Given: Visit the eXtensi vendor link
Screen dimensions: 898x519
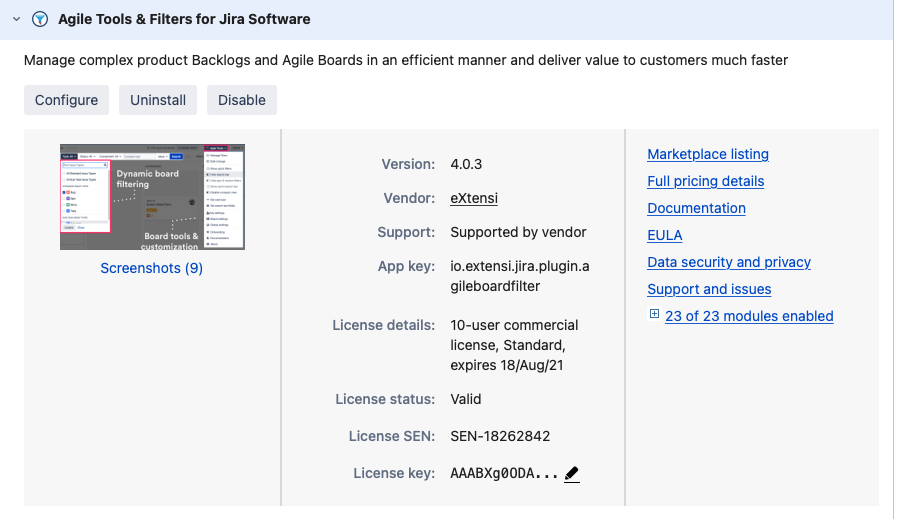Looking at the screenshot, I should 474,198.
